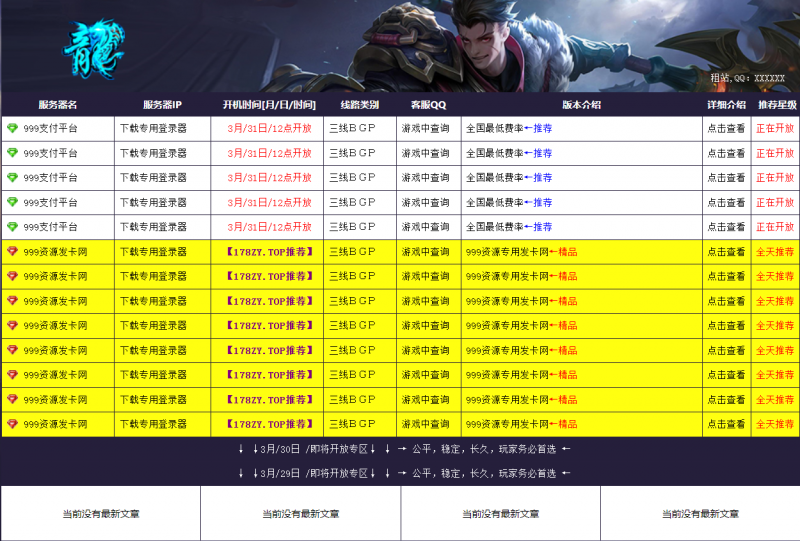Click 下载专用登录器 in the last 999资源发卡网 row
This screenshot has height=541, width=800.
pyautogui.click(x=154, y=424)
